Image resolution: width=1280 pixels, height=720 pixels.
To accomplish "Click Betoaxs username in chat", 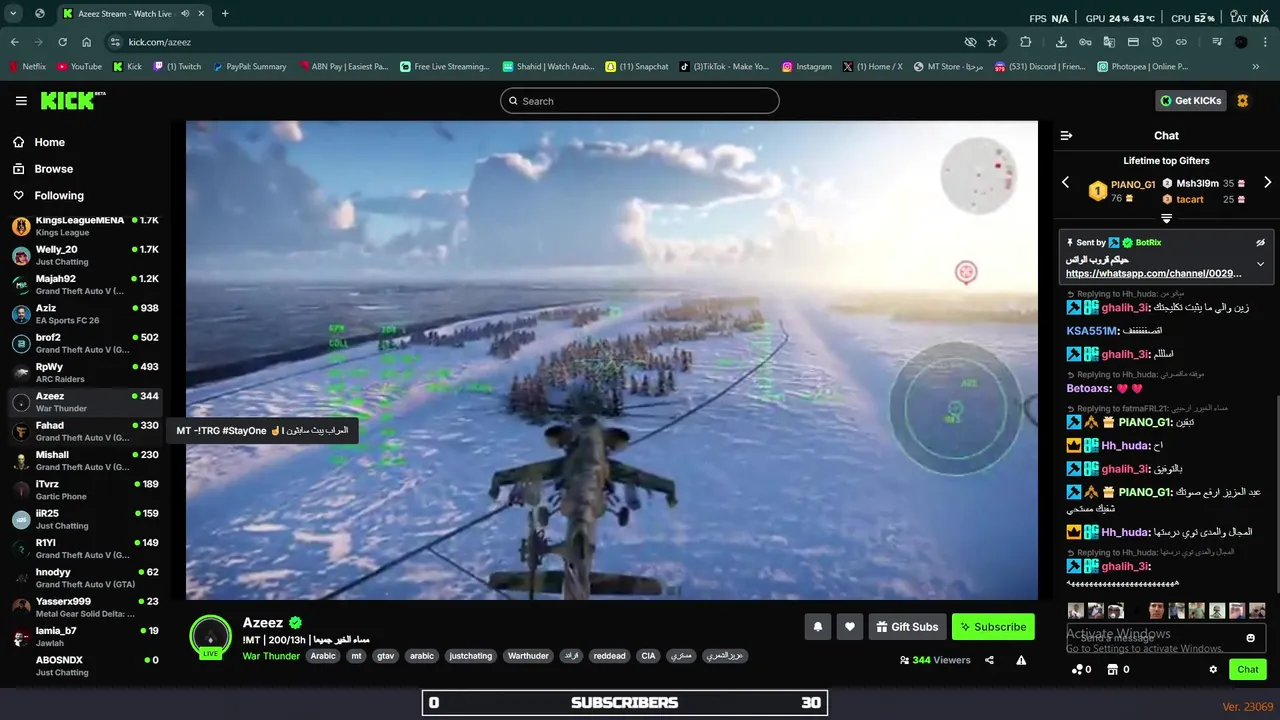I will 1089,388.
